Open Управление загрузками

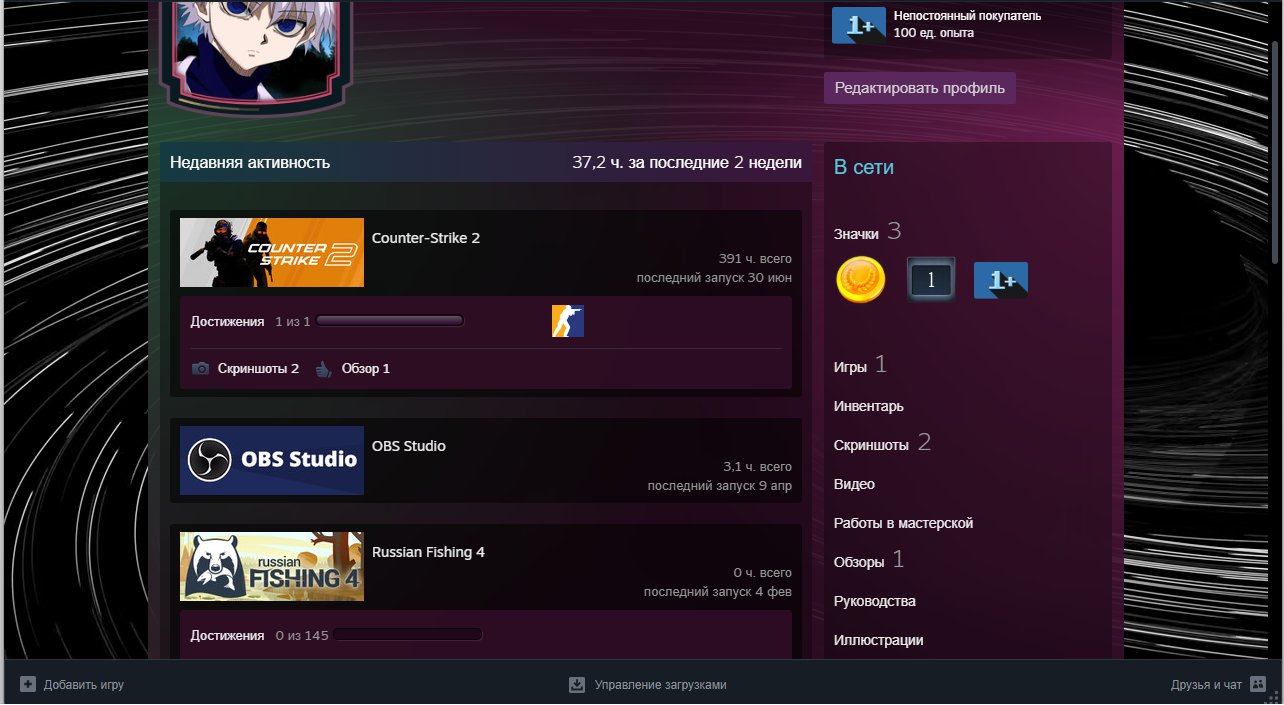coord(661,685)
